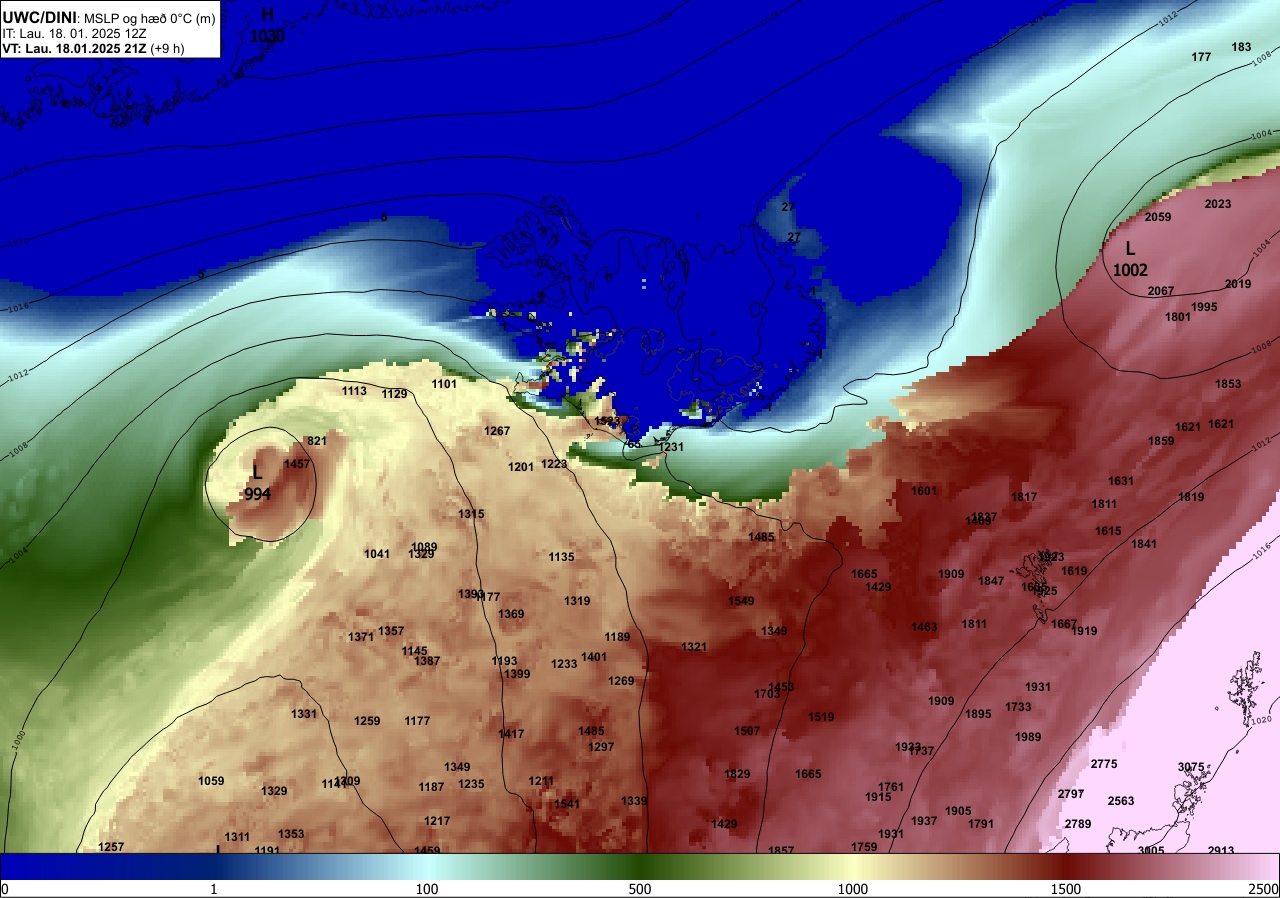Click the low pressure label 'L 994'
The image size is (1280, 898).
coord(257,482)
